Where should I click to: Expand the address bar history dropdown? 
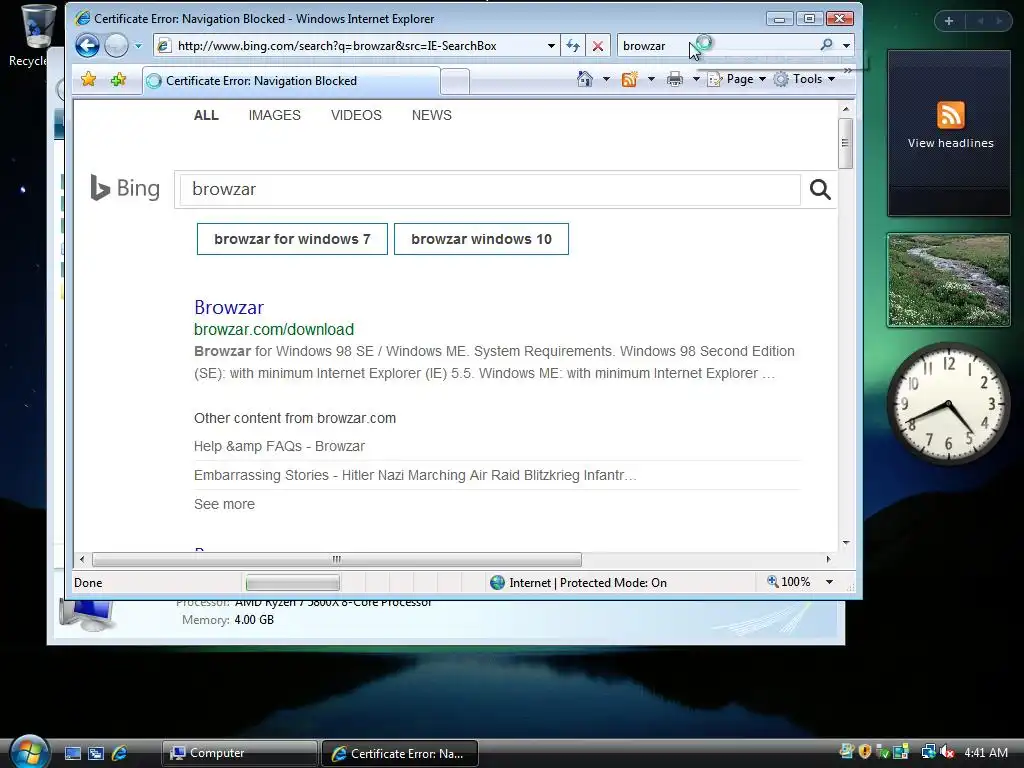point(551,46)
